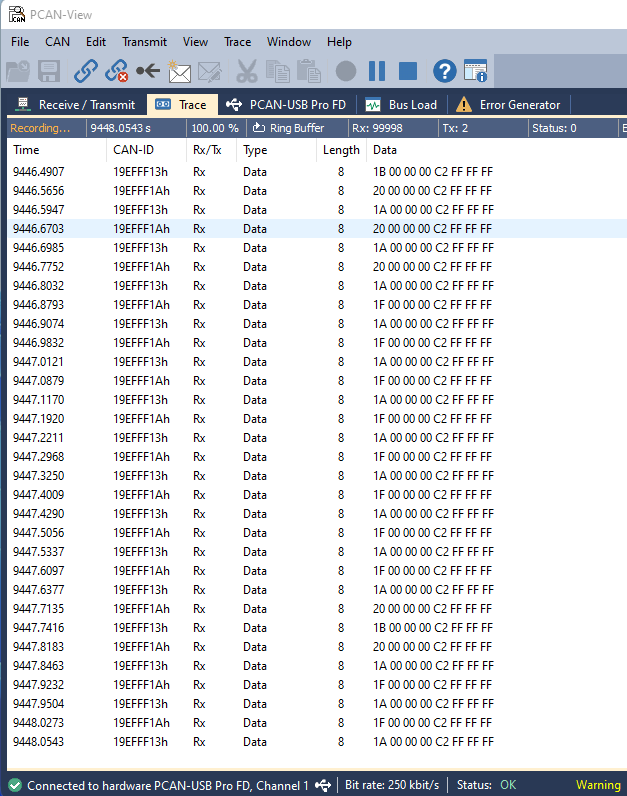Select the trace row at 9446.6703
Viewport: 627px width, 796px height.
200,229
